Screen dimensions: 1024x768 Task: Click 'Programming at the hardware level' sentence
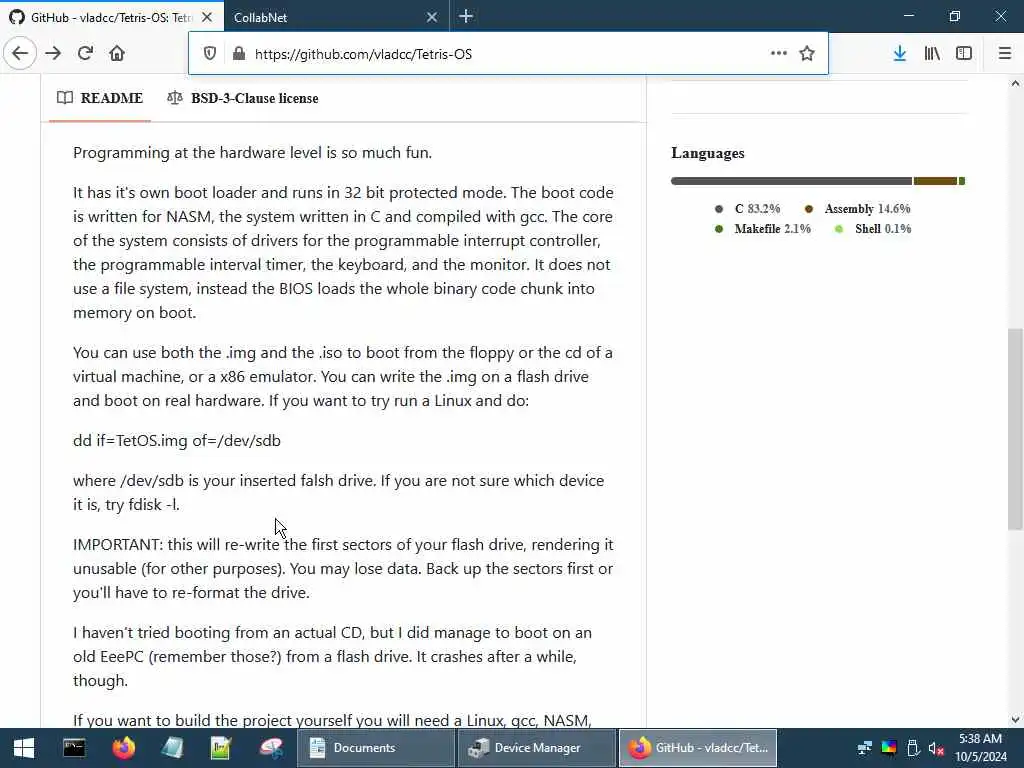pos(253,153)
